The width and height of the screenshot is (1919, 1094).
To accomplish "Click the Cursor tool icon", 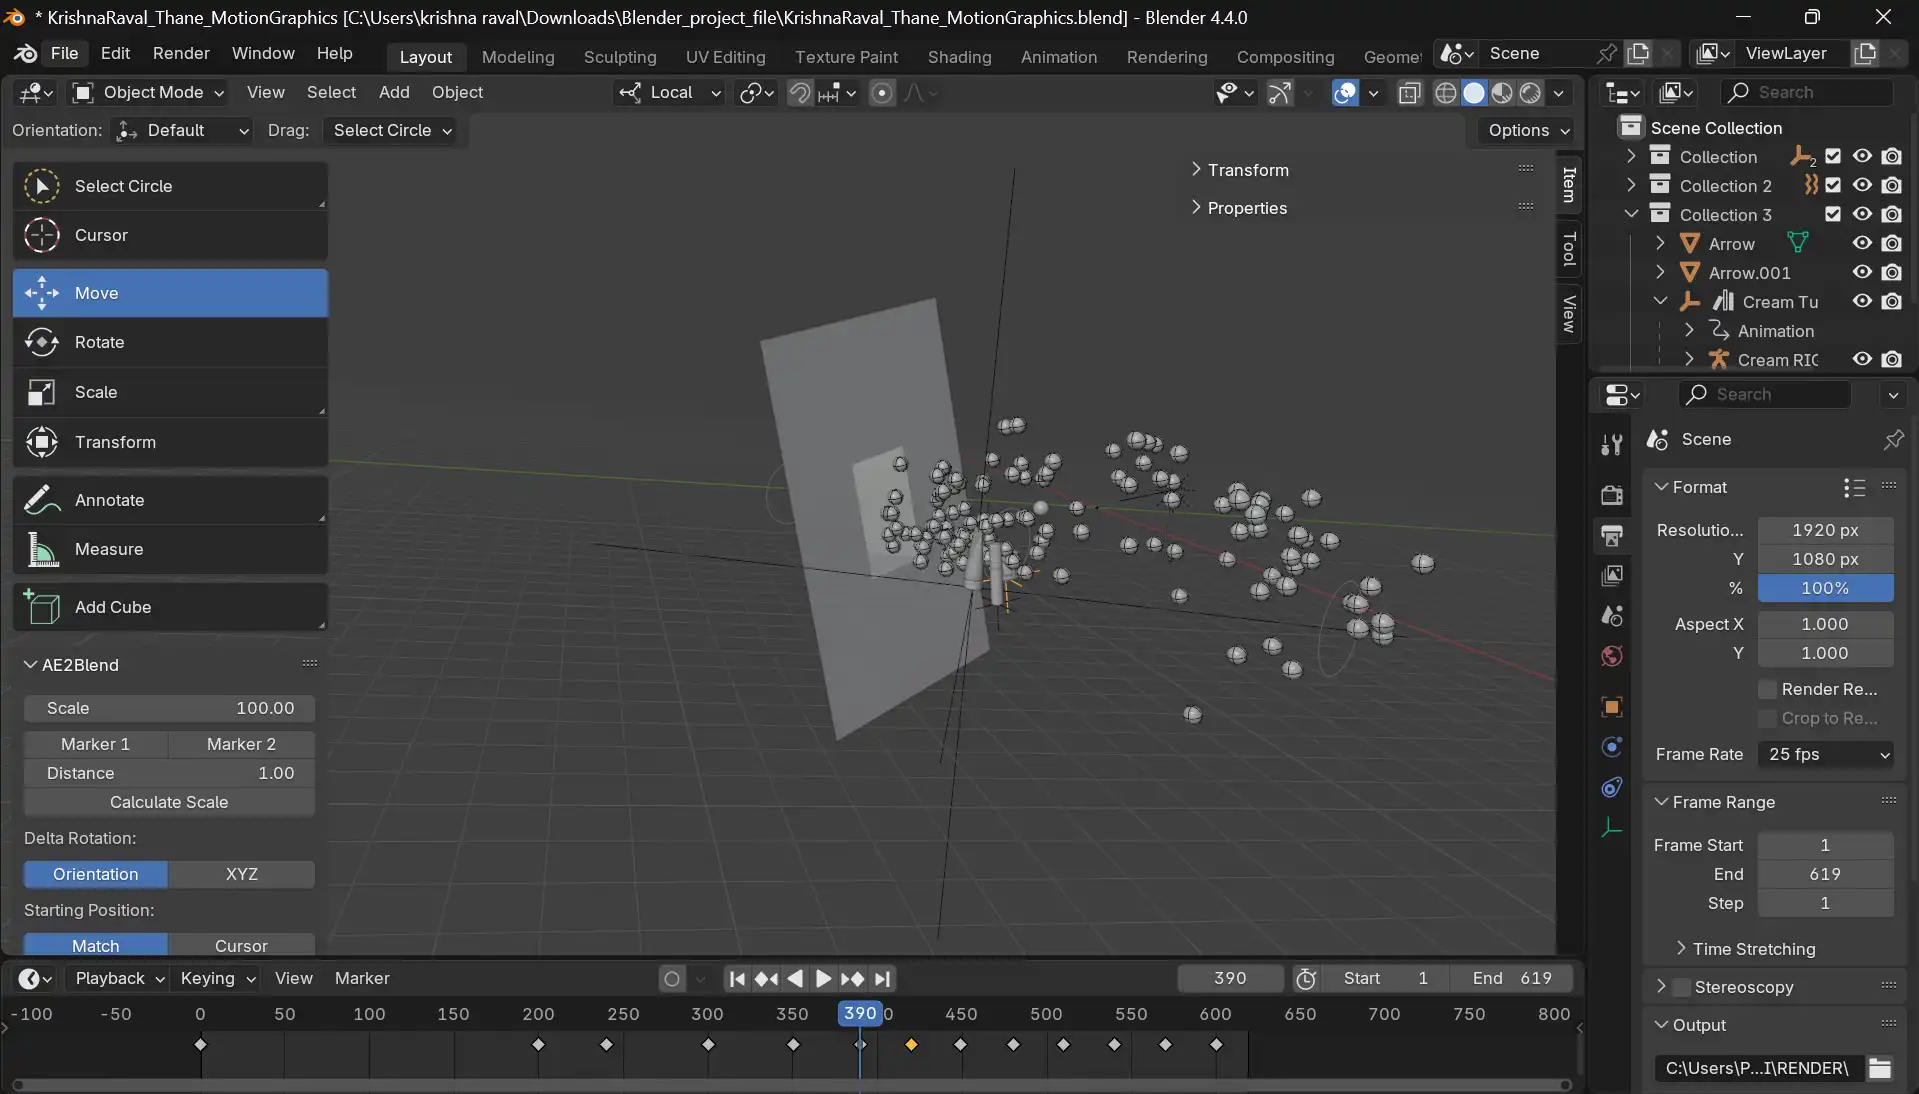I will coord(42,235).
